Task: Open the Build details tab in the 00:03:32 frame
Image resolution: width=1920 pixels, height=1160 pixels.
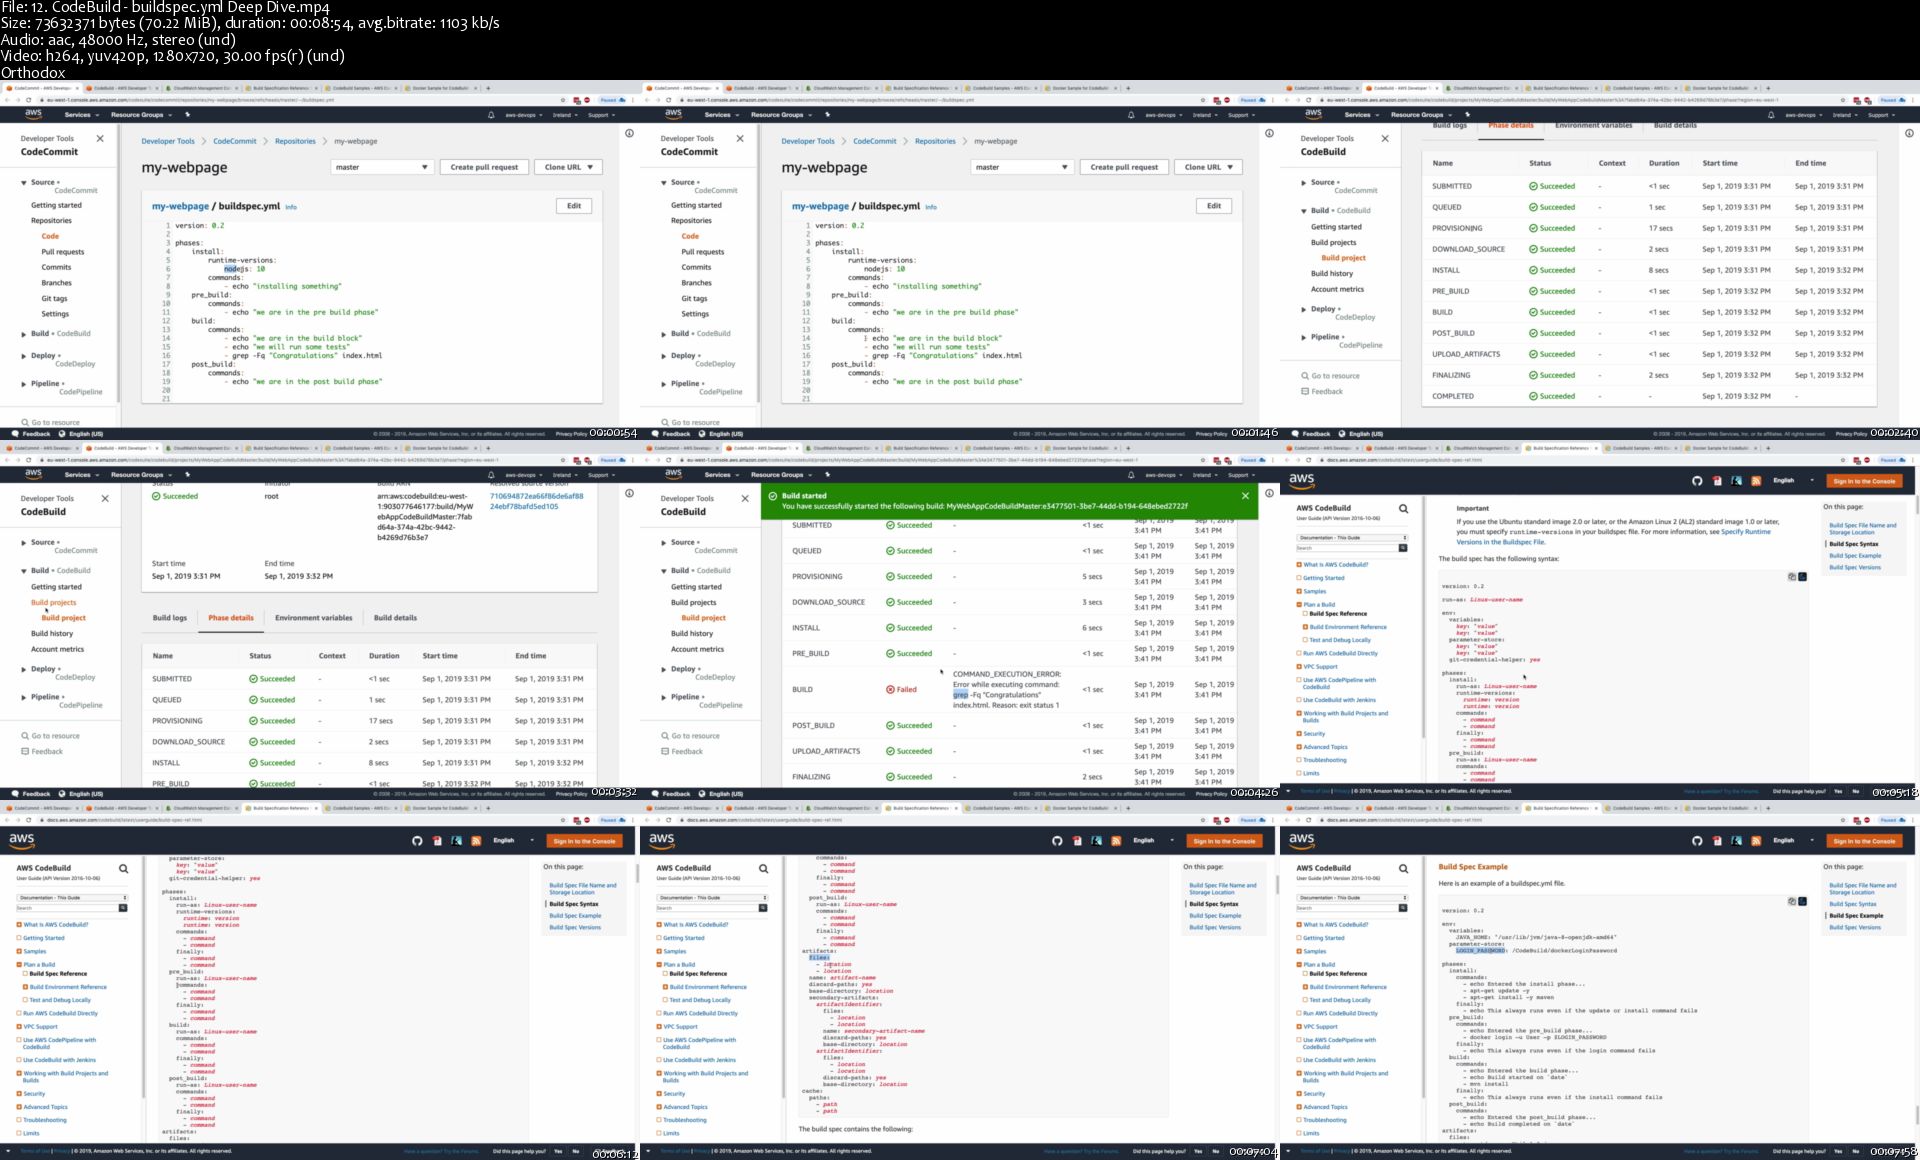Action: pos(396,618)
